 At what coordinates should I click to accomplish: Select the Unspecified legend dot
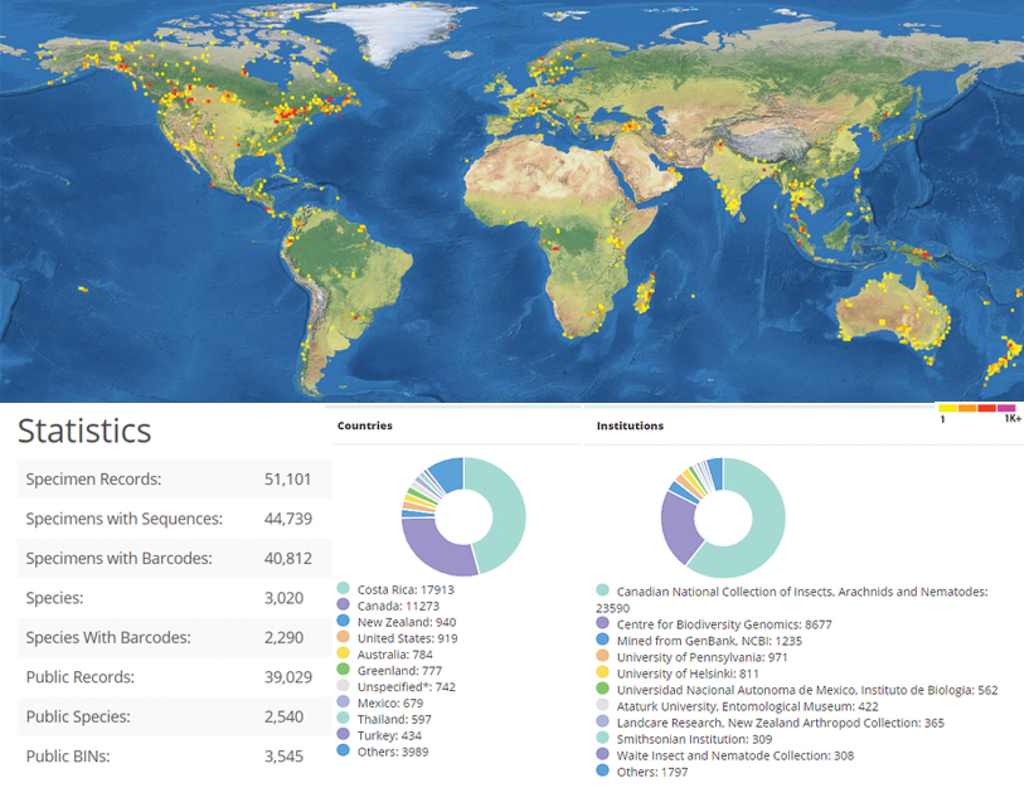(x=343, y=685)
